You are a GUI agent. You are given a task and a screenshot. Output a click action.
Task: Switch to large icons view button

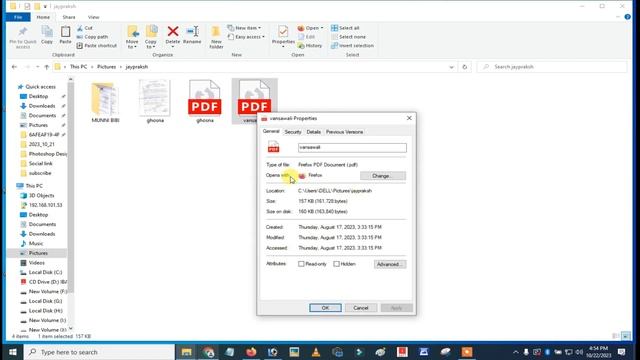[626, 336]
